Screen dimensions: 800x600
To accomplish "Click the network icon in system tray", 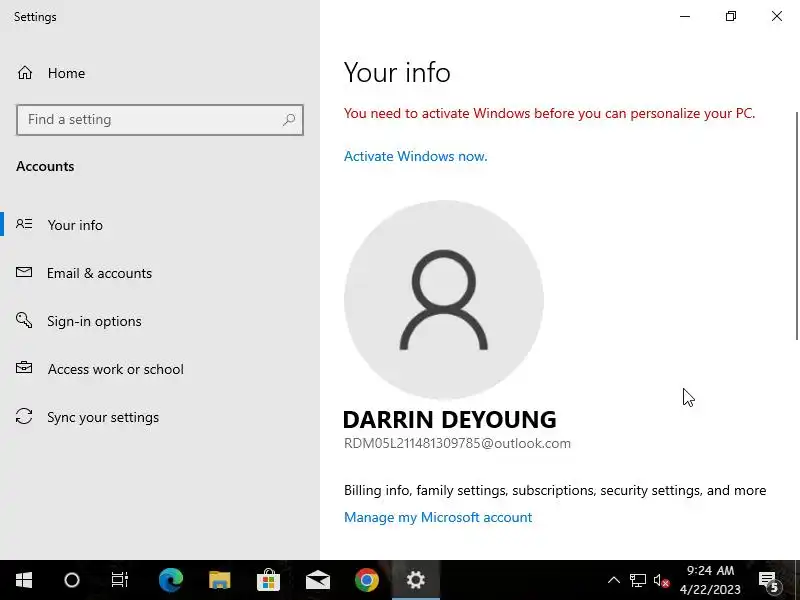I will tap(638, 580).
